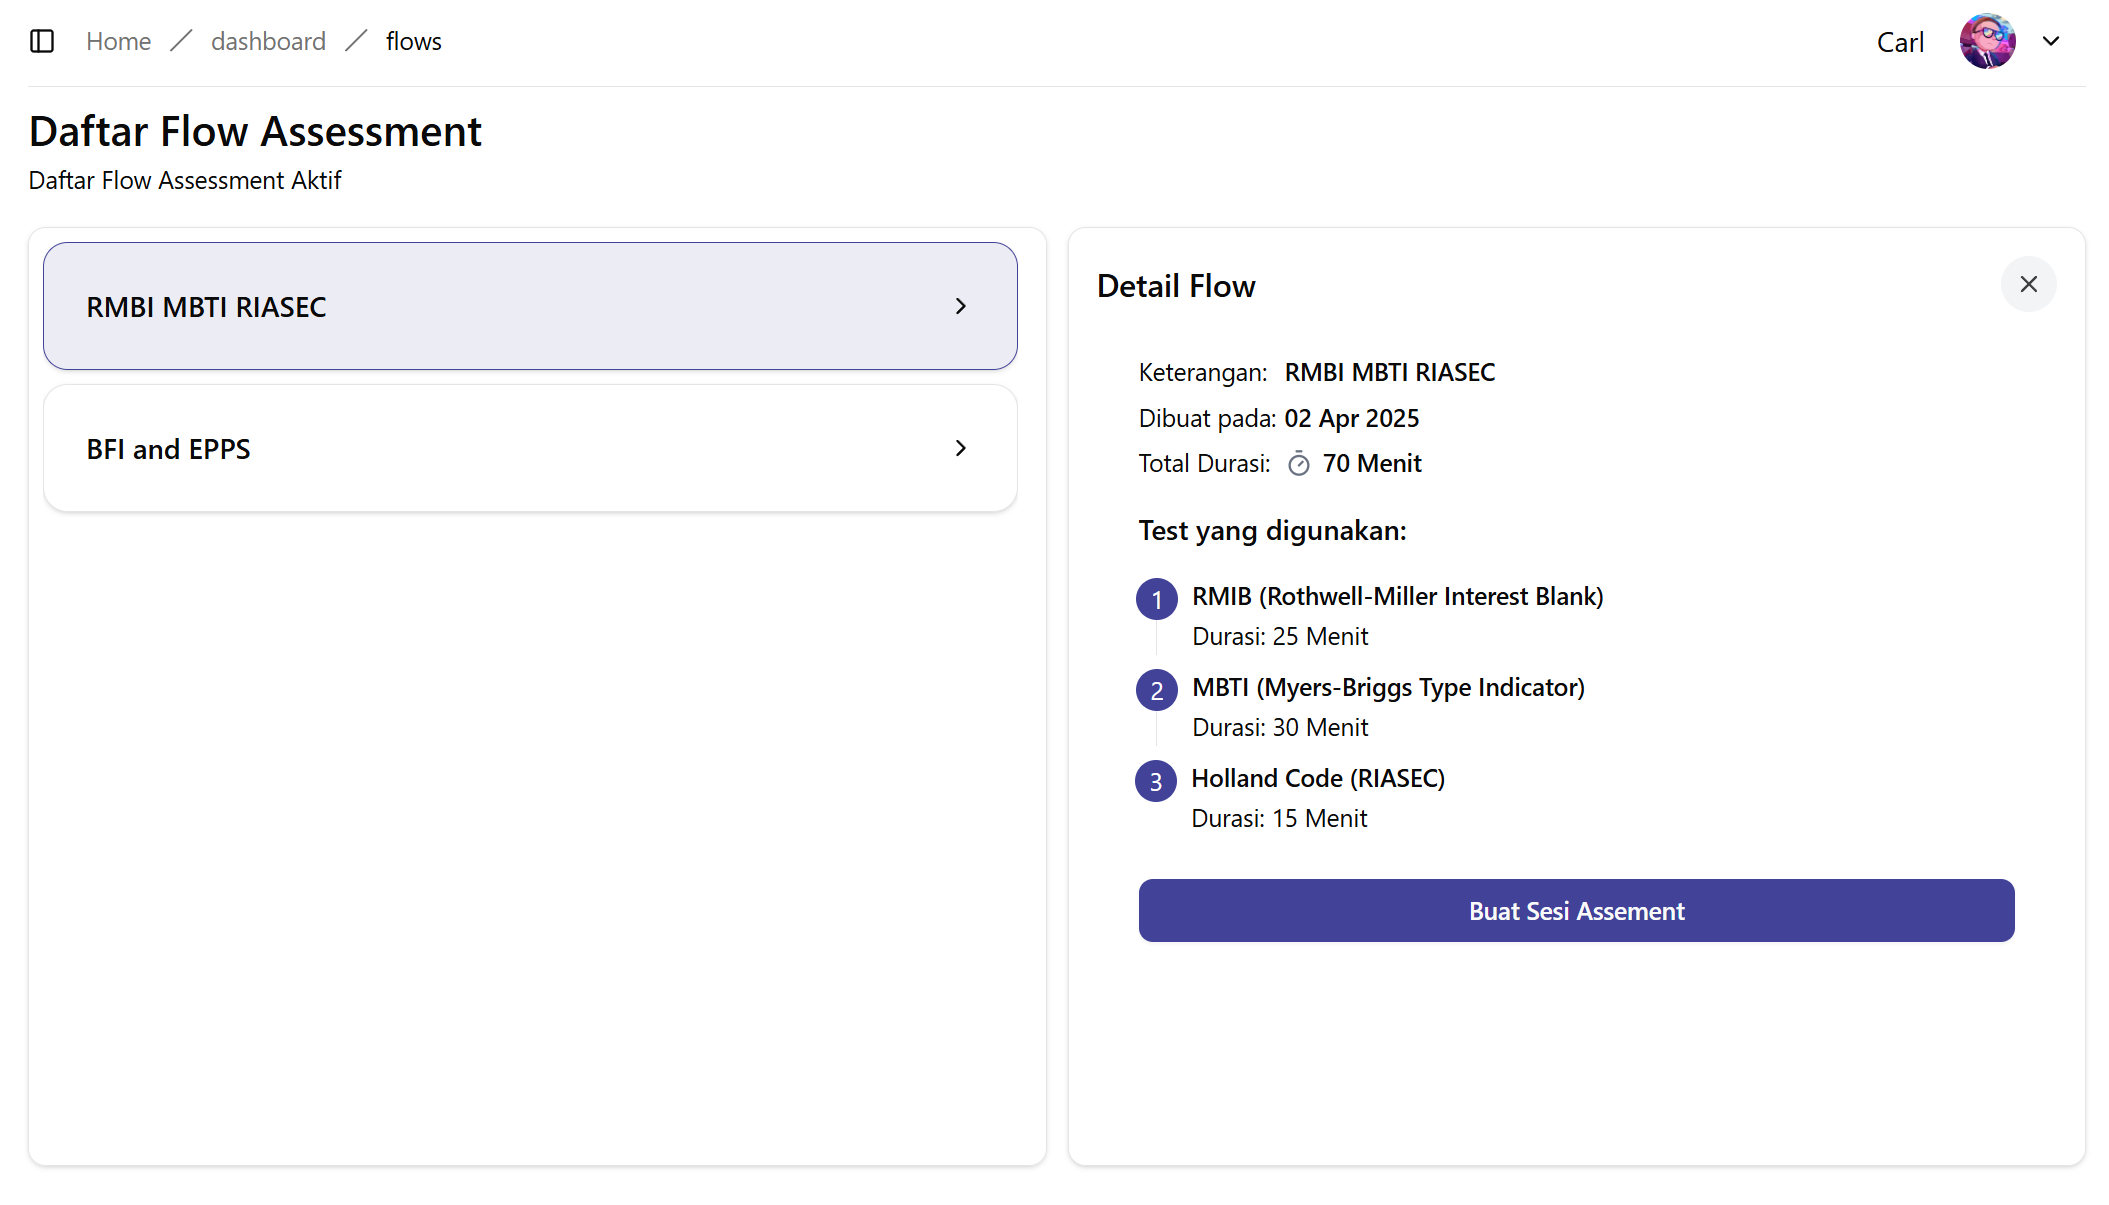
Task: Go to Home breadcrumb
Action: (x=118, y=41)
